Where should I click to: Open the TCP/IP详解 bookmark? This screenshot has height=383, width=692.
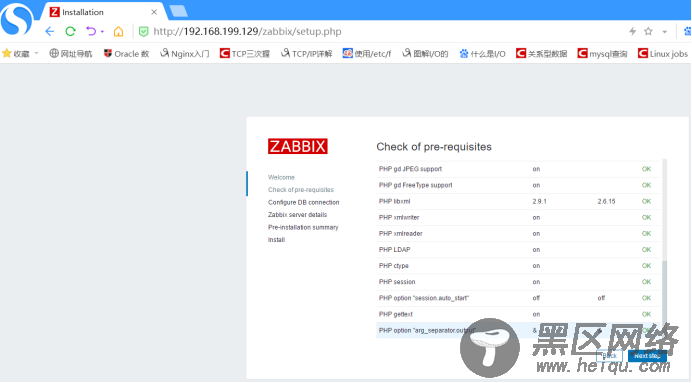(306, 54)
